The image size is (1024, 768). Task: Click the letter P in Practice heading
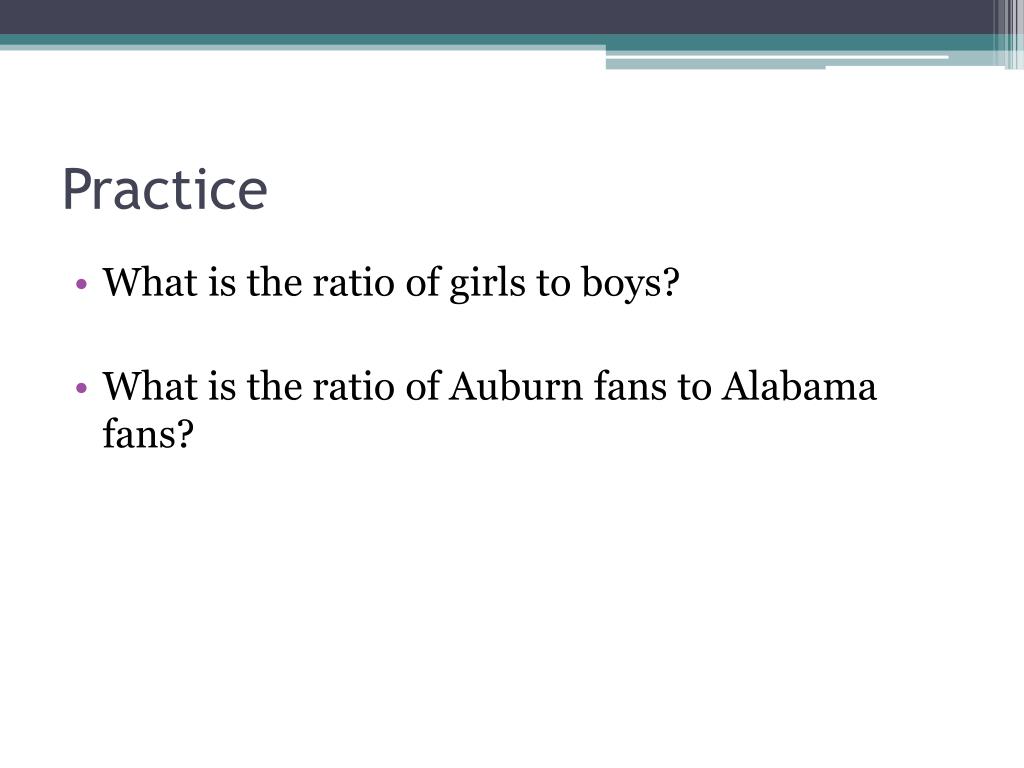[76, 189]
